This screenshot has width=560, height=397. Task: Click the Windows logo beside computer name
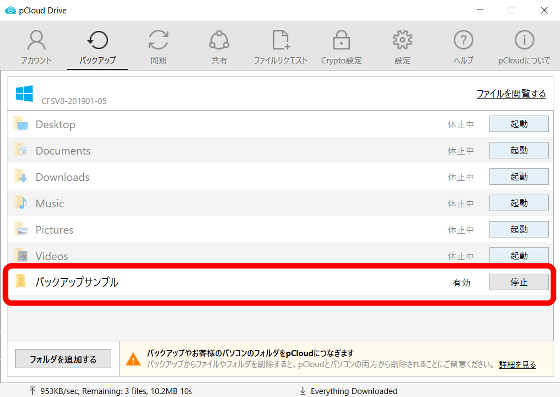click(24, 93)
